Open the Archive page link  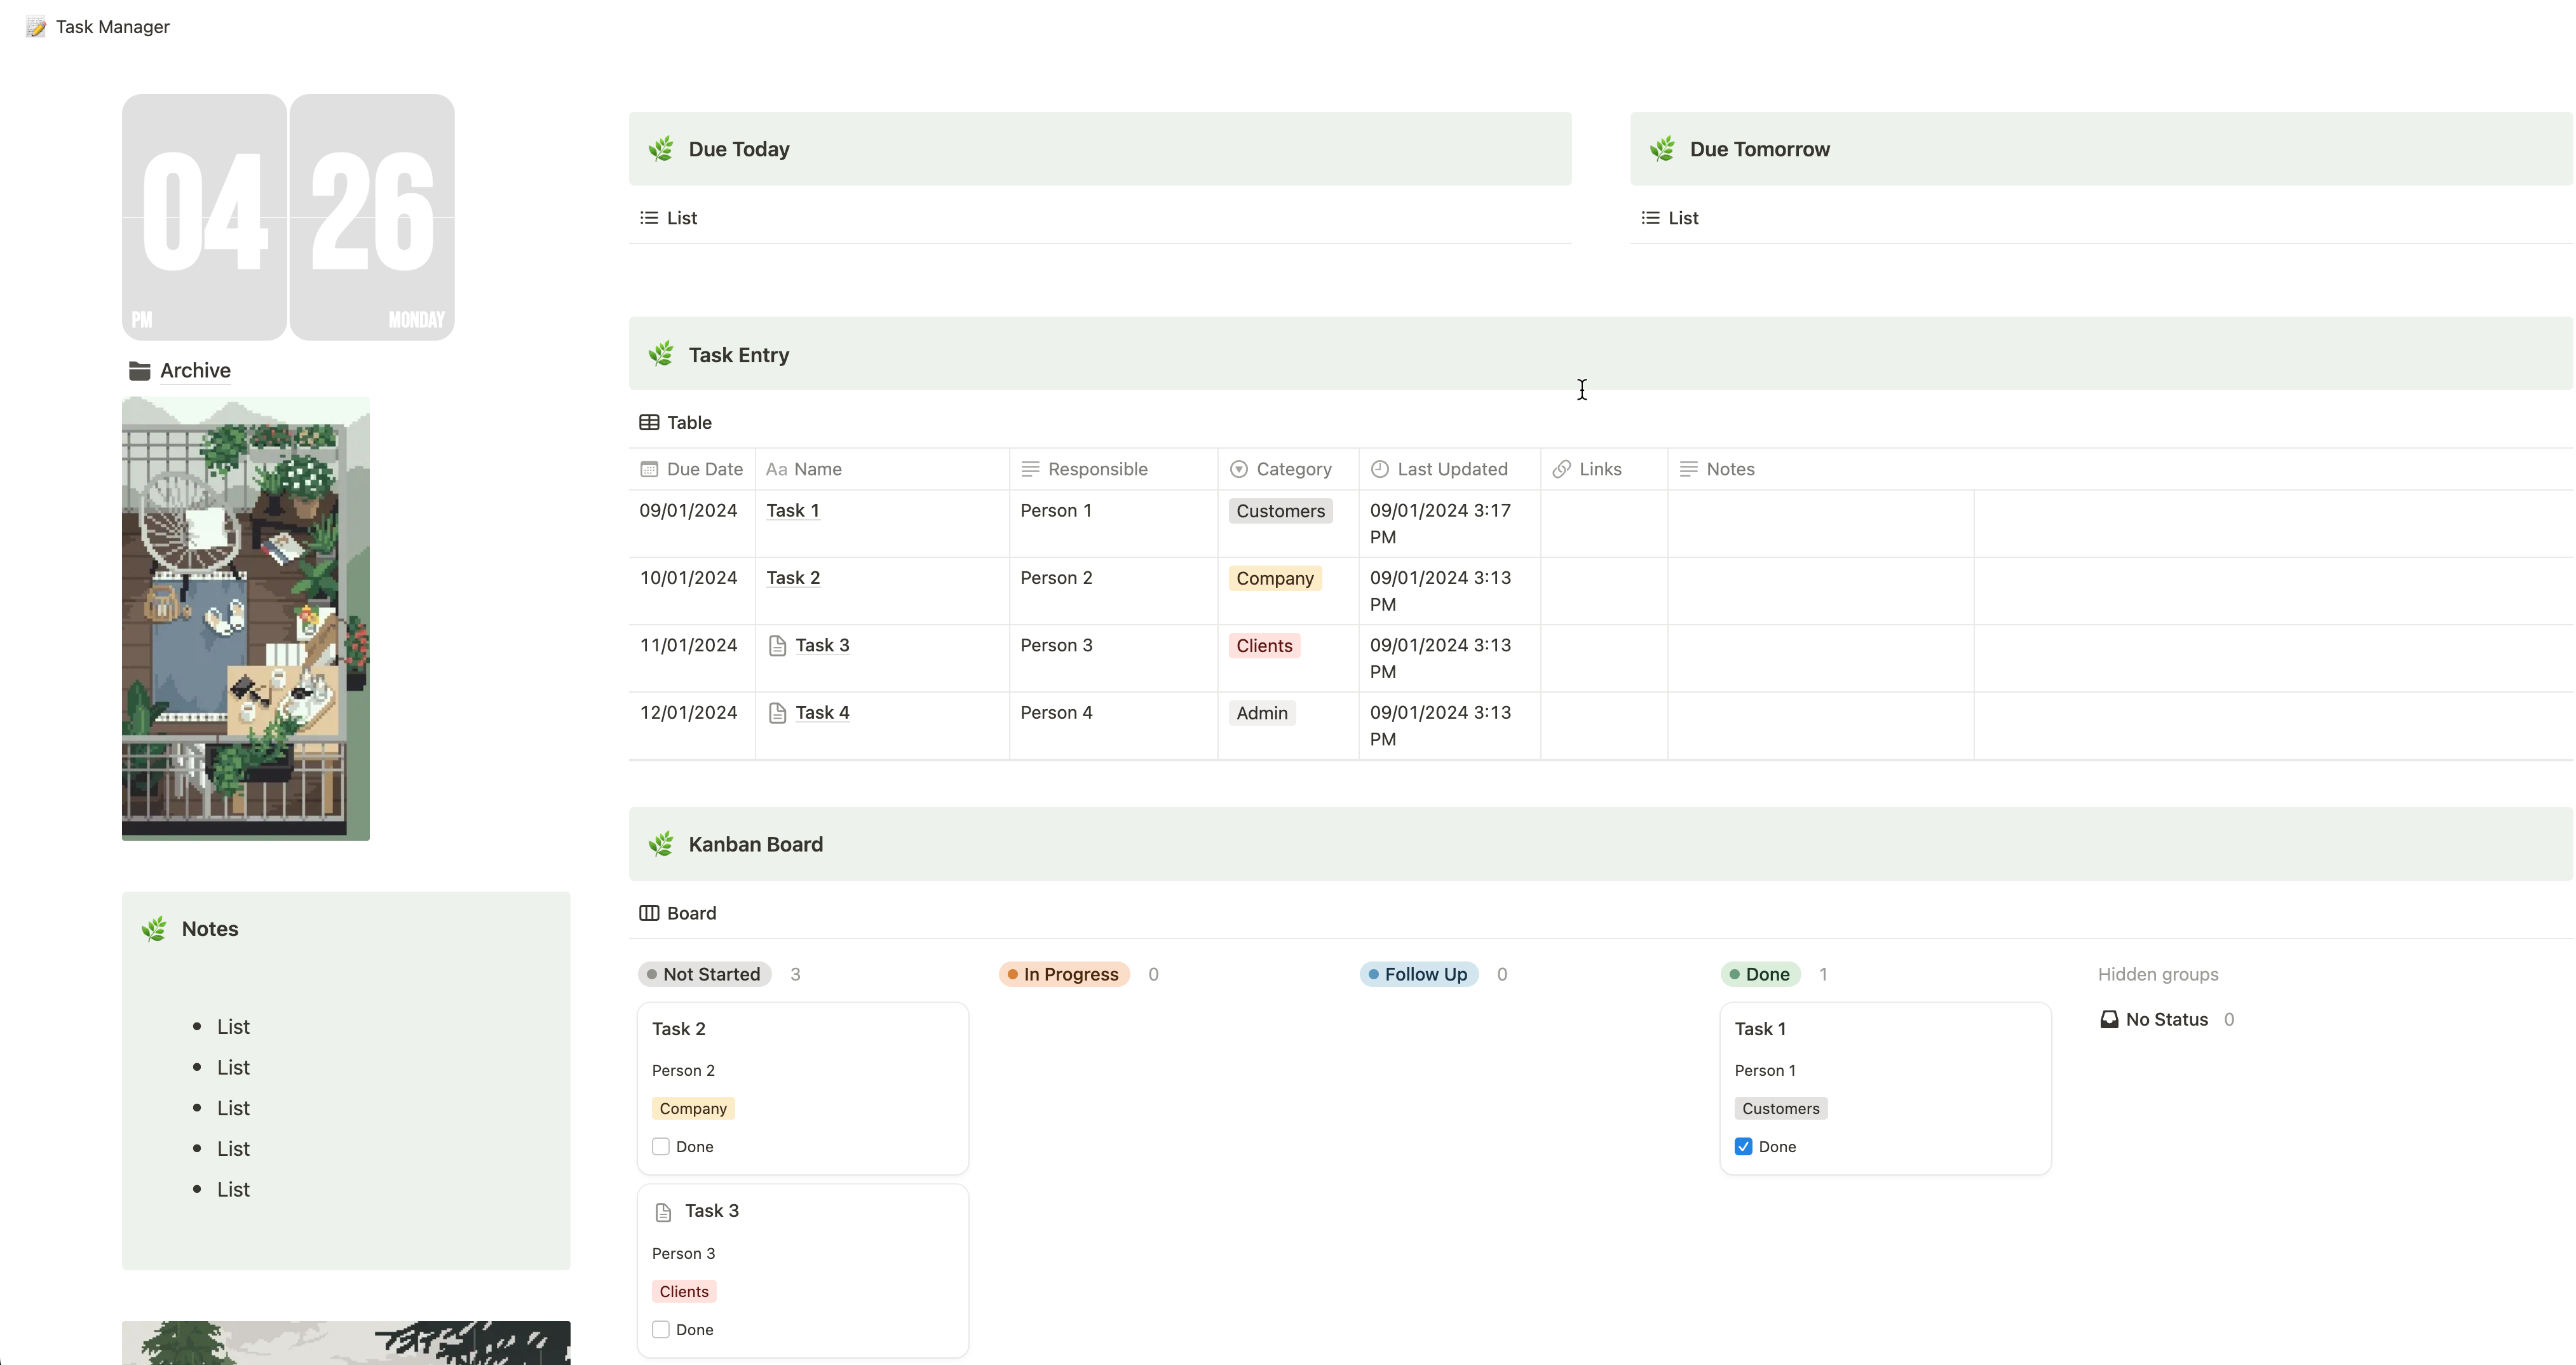(x=195, y=371)
